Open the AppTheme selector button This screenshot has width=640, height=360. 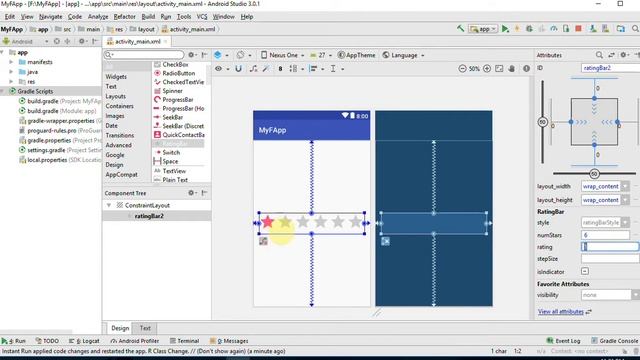(357, 55)
